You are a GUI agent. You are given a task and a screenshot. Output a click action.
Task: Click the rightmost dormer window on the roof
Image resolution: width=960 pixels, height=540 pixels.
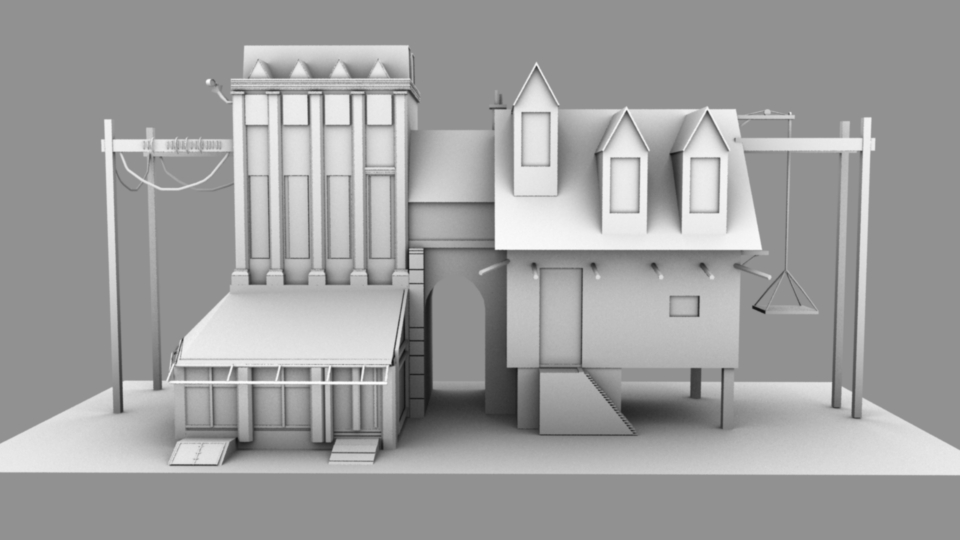703,184
